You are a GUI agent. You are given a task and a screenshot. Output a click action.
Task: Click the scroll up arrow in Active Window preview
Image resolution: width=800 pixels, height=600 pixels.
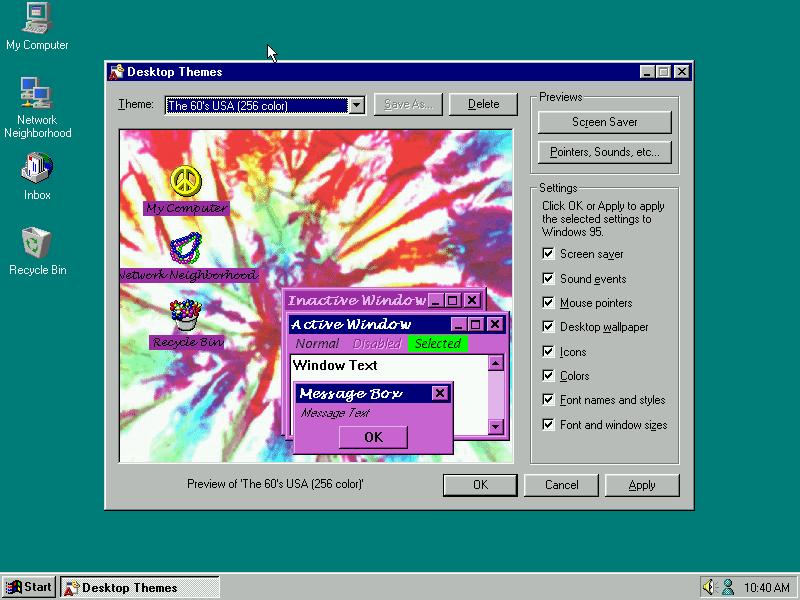tap(495, 363)
